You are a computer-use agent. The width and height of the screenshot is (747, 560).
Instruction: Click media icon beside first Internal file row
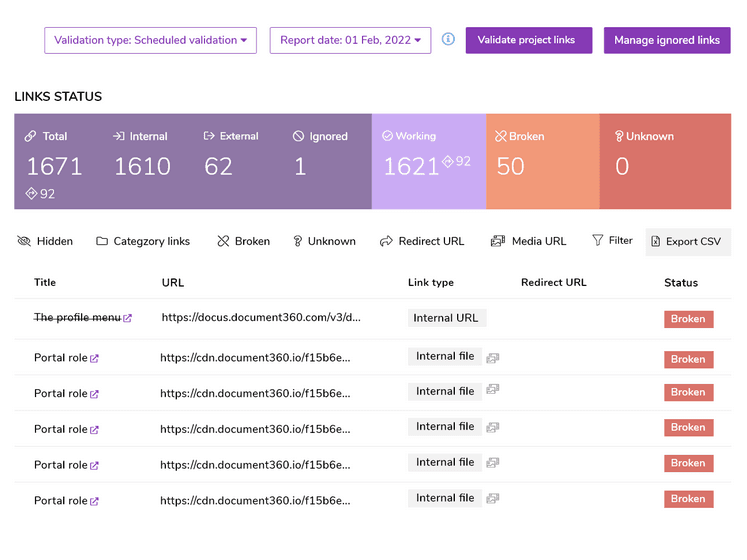click(493, 357)
